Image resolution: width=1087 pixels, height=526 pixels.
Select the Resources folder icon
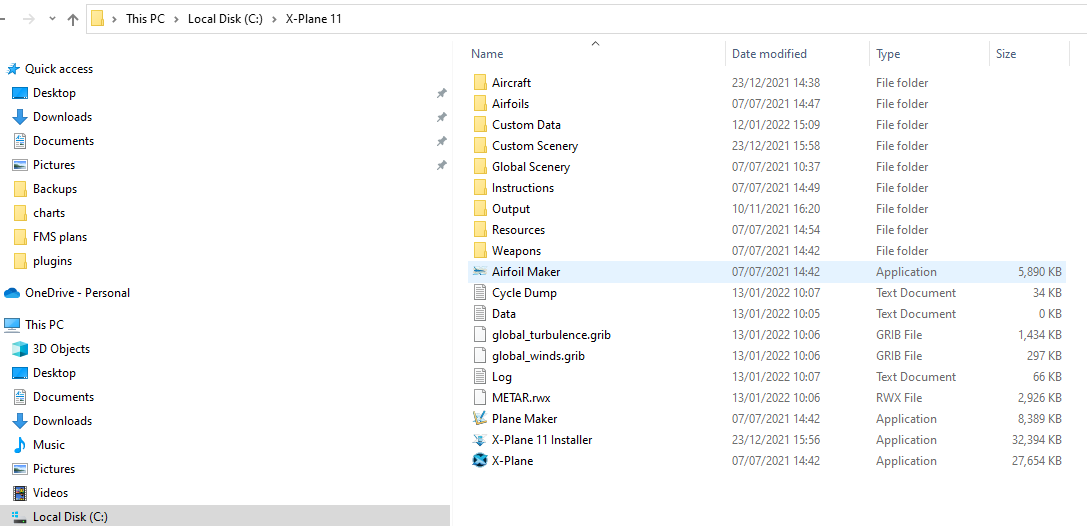pos(480,229)
